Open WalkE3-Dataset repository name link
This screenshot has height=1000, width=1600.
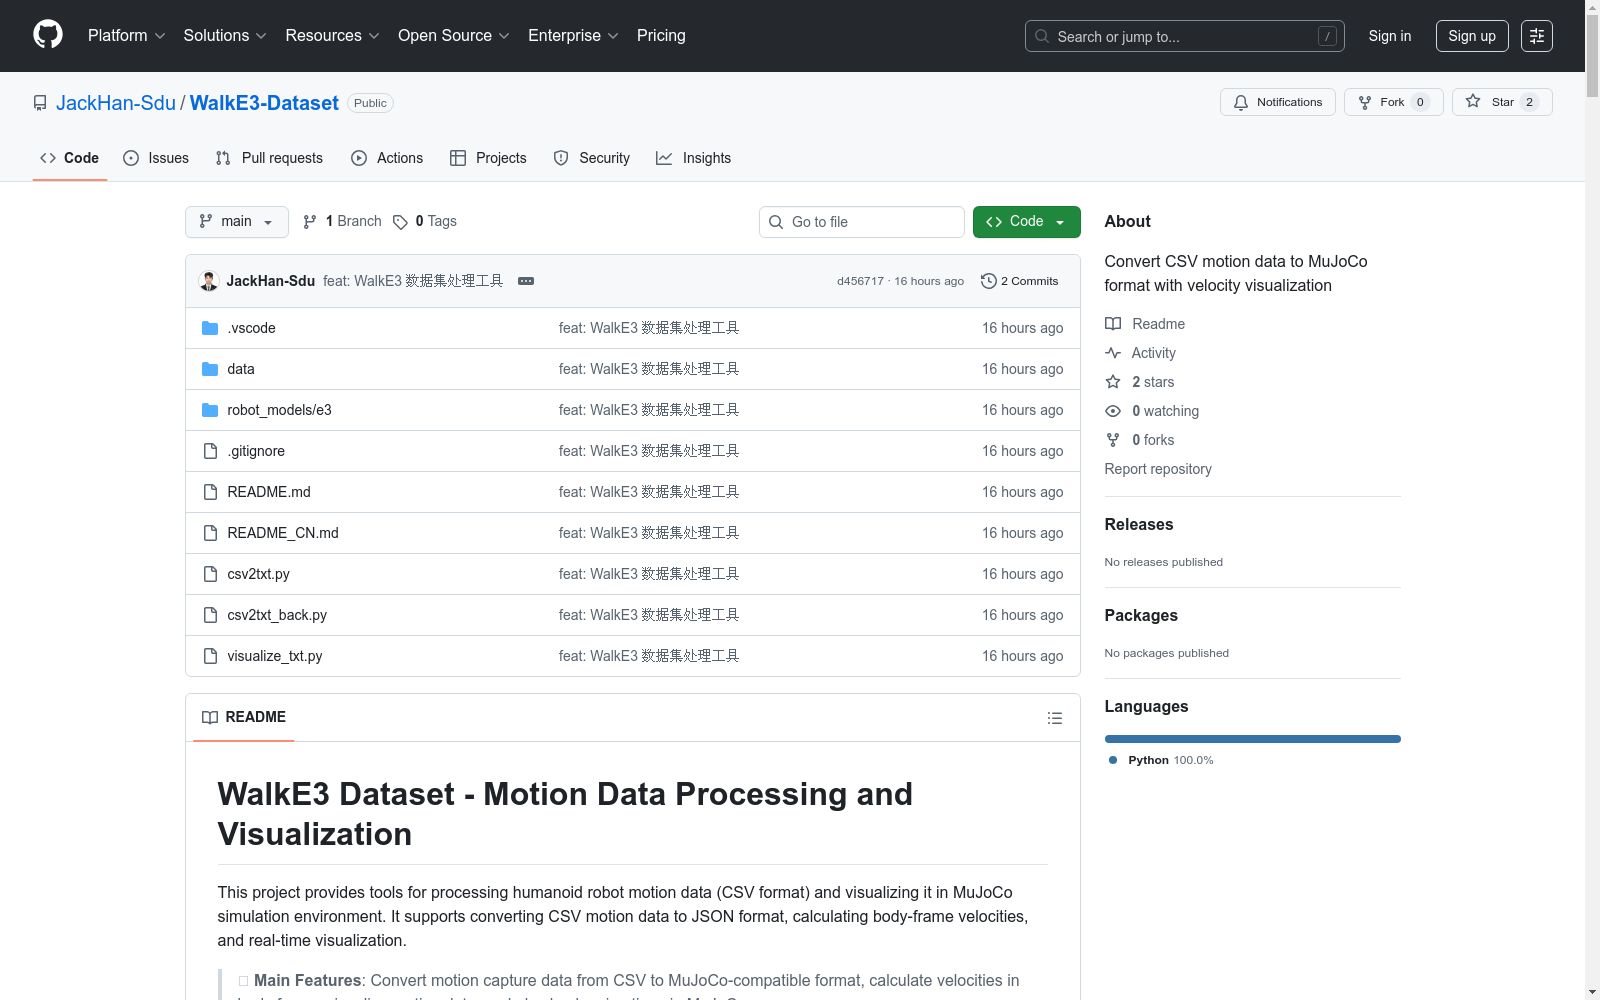(x=264, y=103)
